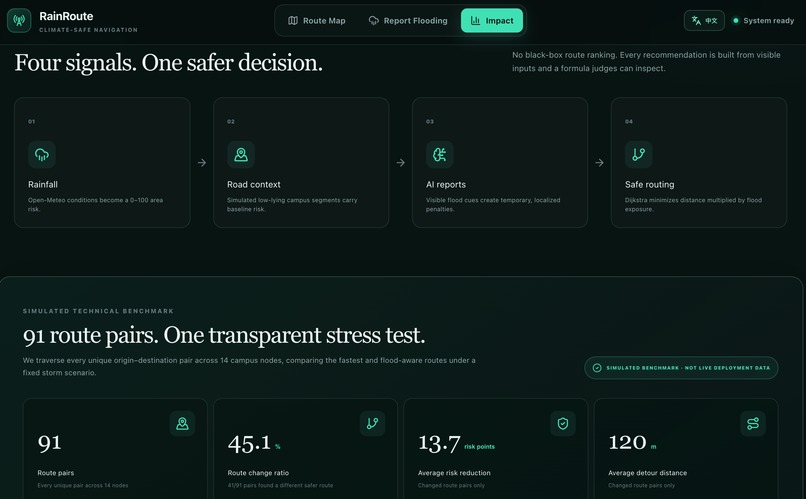806x499 pixels.
Task: Open the Route Map tab
Action: click(317, 21)
